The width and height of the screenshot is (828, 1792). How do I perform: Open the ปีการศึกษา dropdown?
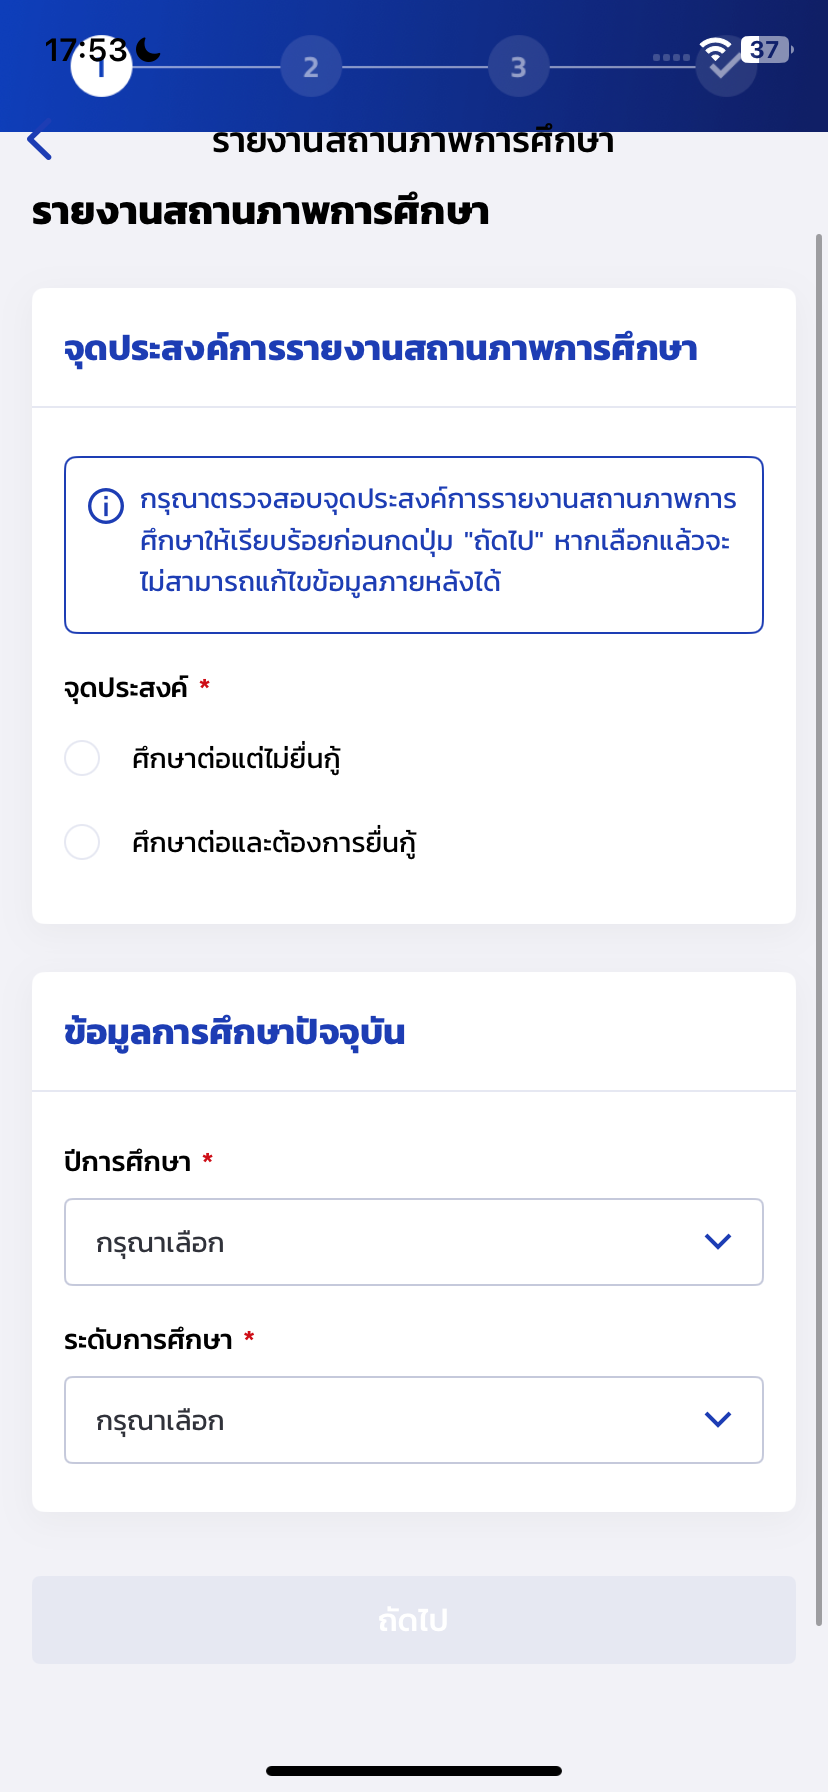point(414,1242)
